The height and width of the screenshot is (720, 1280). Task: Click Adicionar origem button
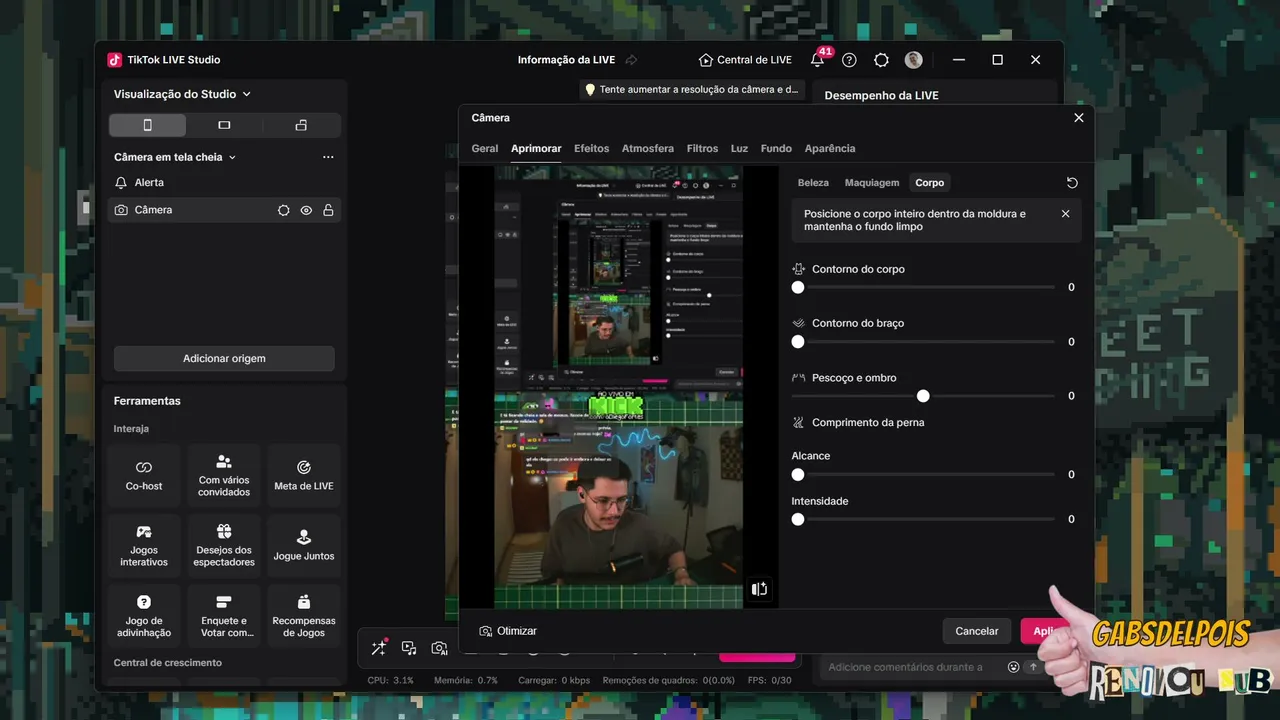(224, 358)
